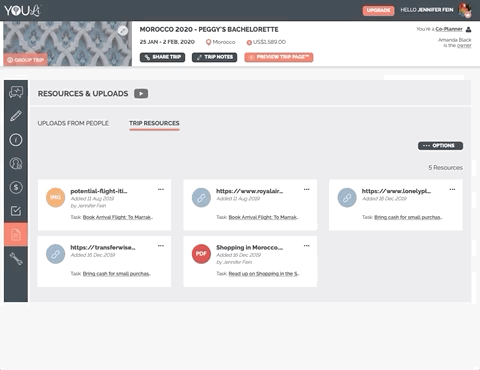Open the more menu on royalair card
Screen dimensions: 480x370
pos(307,189)
